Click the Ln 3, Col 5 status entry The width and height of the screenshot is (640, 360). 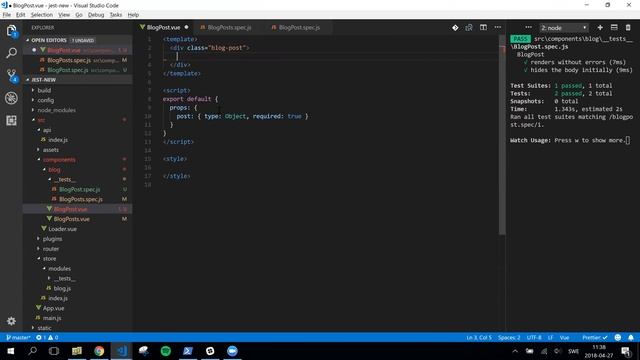[479, 338]
